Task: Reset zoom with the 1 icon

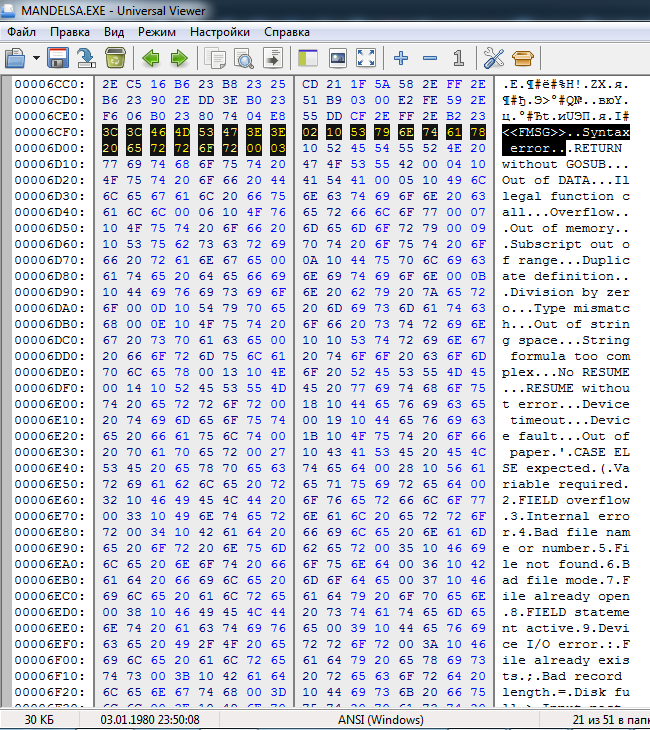Action: [459, 58]
